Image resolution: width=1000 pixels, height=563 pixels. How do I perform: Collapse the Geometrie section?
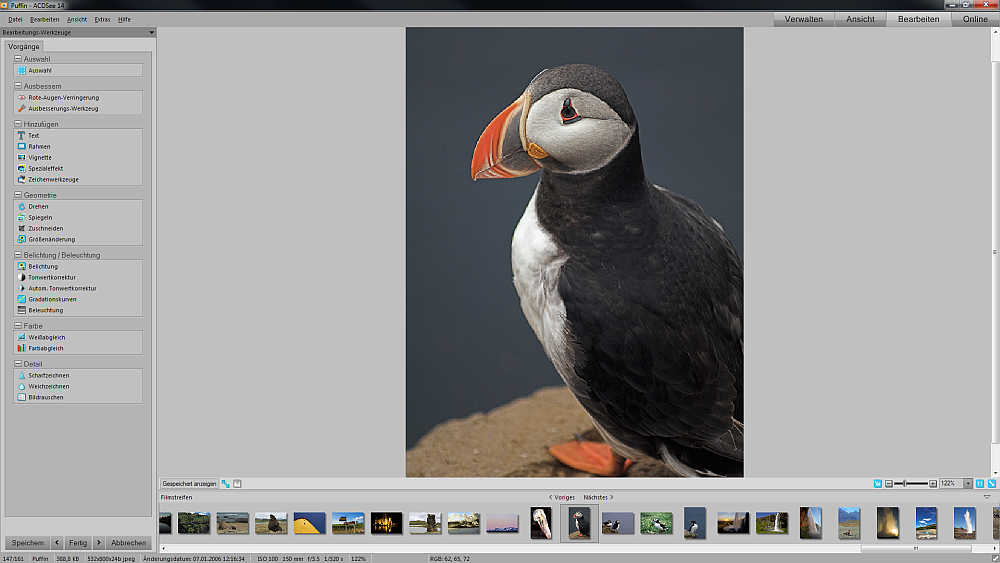[18, 195]
